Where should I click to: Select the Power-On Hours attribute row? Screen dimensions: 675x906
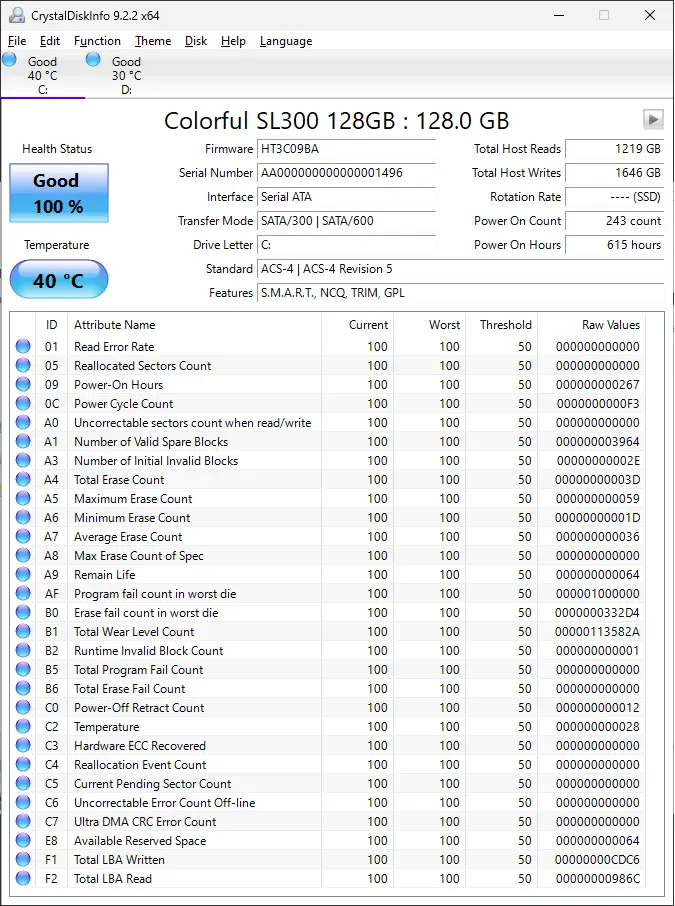(118, 385)
